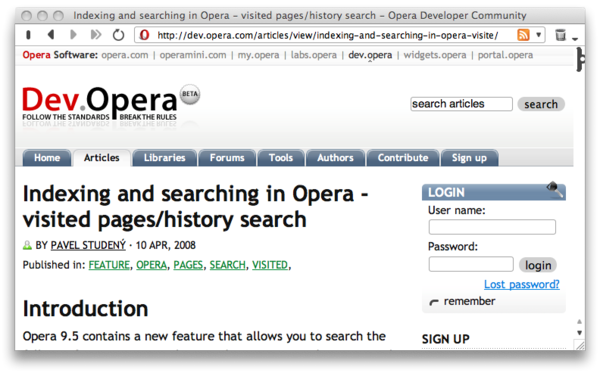
Task: Open the labs.opera link
Action: (314, 55)
